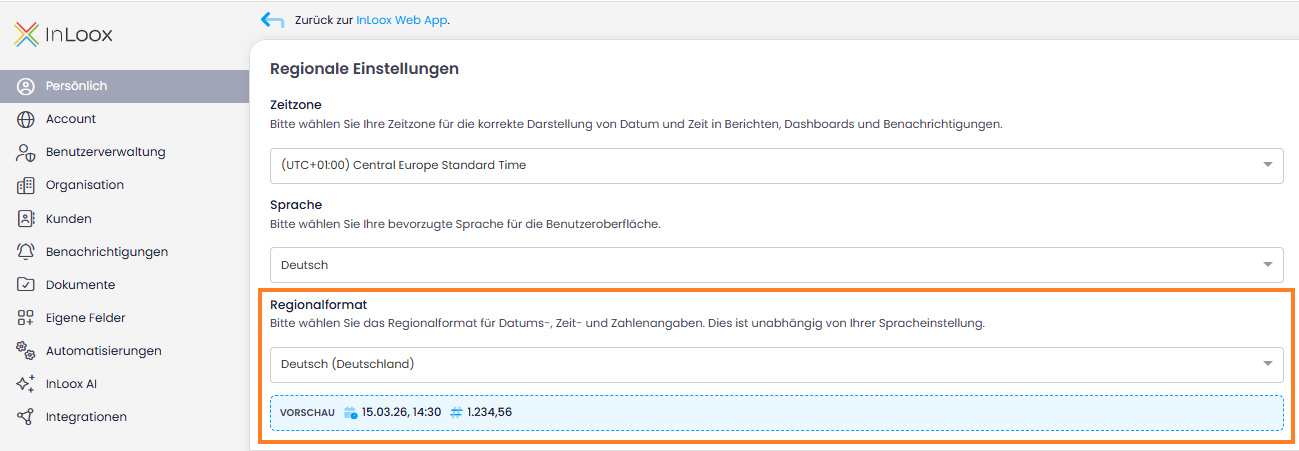Click the Eigene Felder grid icon
The height and width of the screenshot is (451, 1299).
(x=26, y=318)
